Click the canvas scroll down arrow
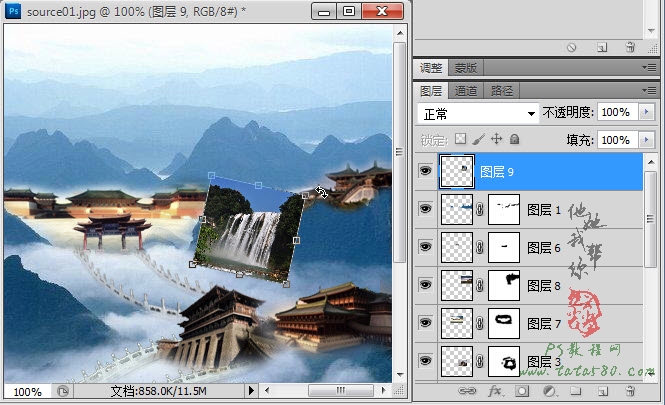 400,375
